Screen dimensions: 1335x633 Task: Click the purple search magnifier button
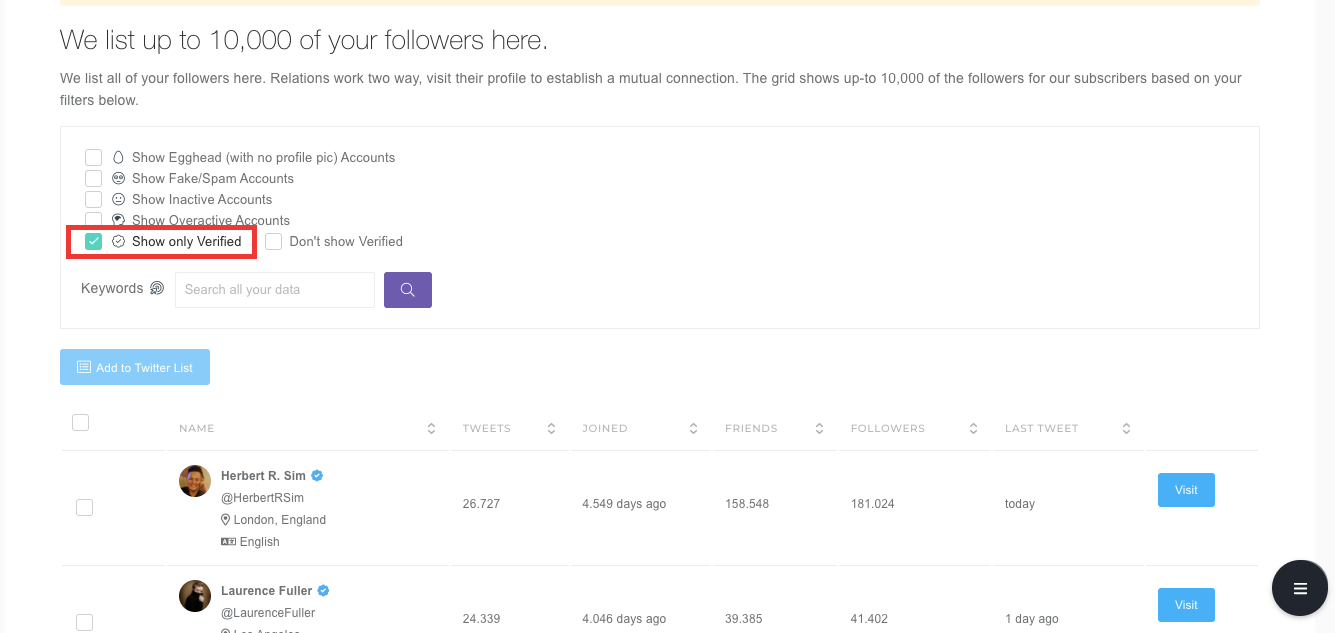(x=408, y=290)
